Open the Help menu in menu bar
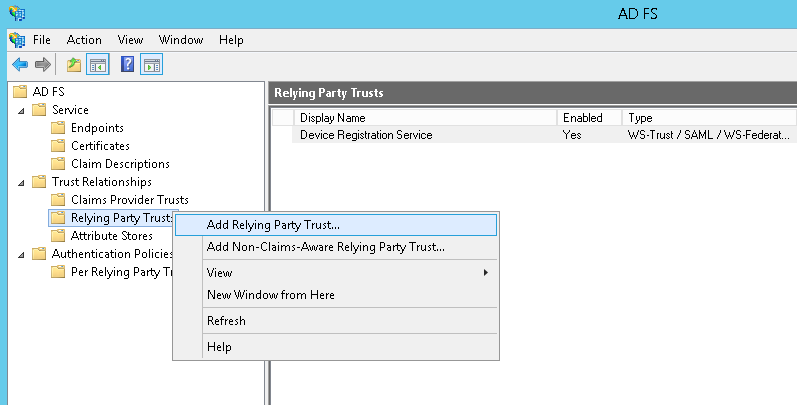The width and height of the screenshot is (797, 405). point(231,40)
